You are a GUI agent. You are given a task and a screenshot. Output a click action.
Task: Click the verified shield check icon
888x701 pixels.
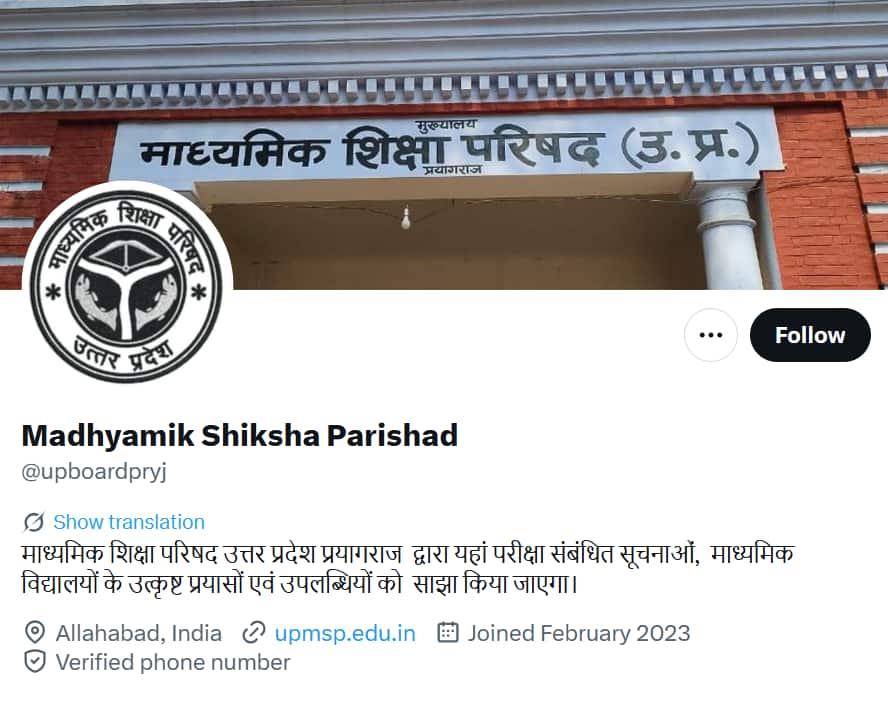point(35,661)
